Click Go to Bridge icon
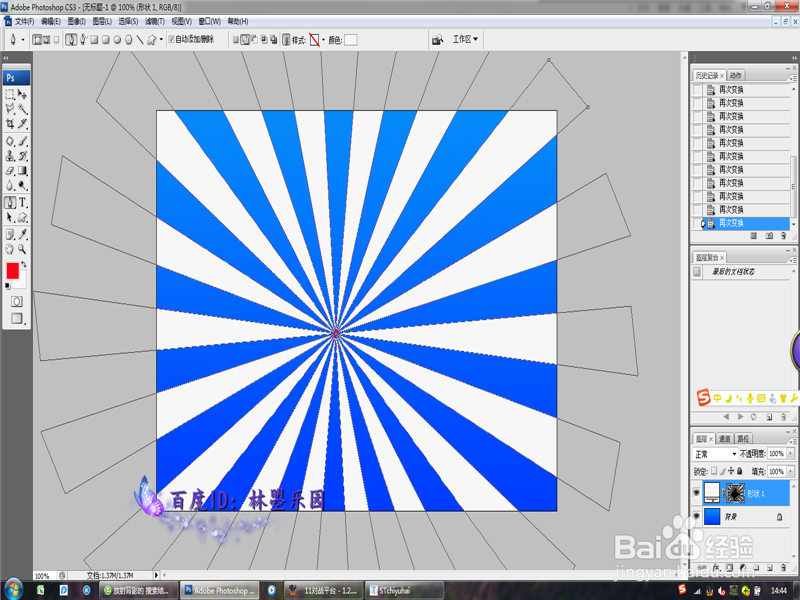This screenshot has width=800, height=600. point(437,40)
